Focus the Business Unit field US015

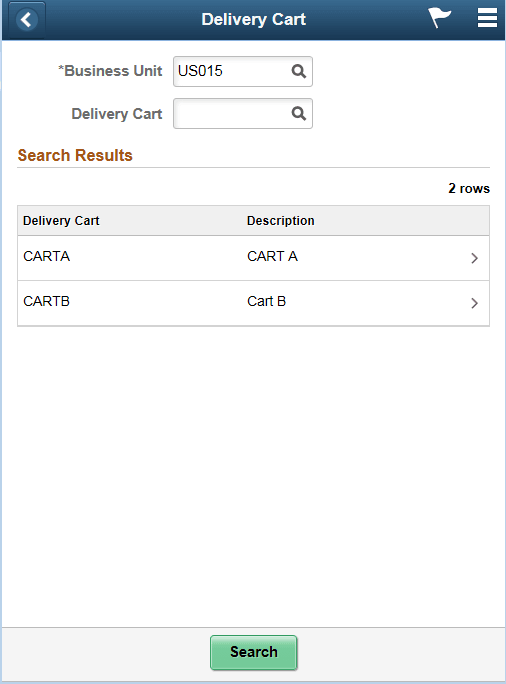(243, 71)
